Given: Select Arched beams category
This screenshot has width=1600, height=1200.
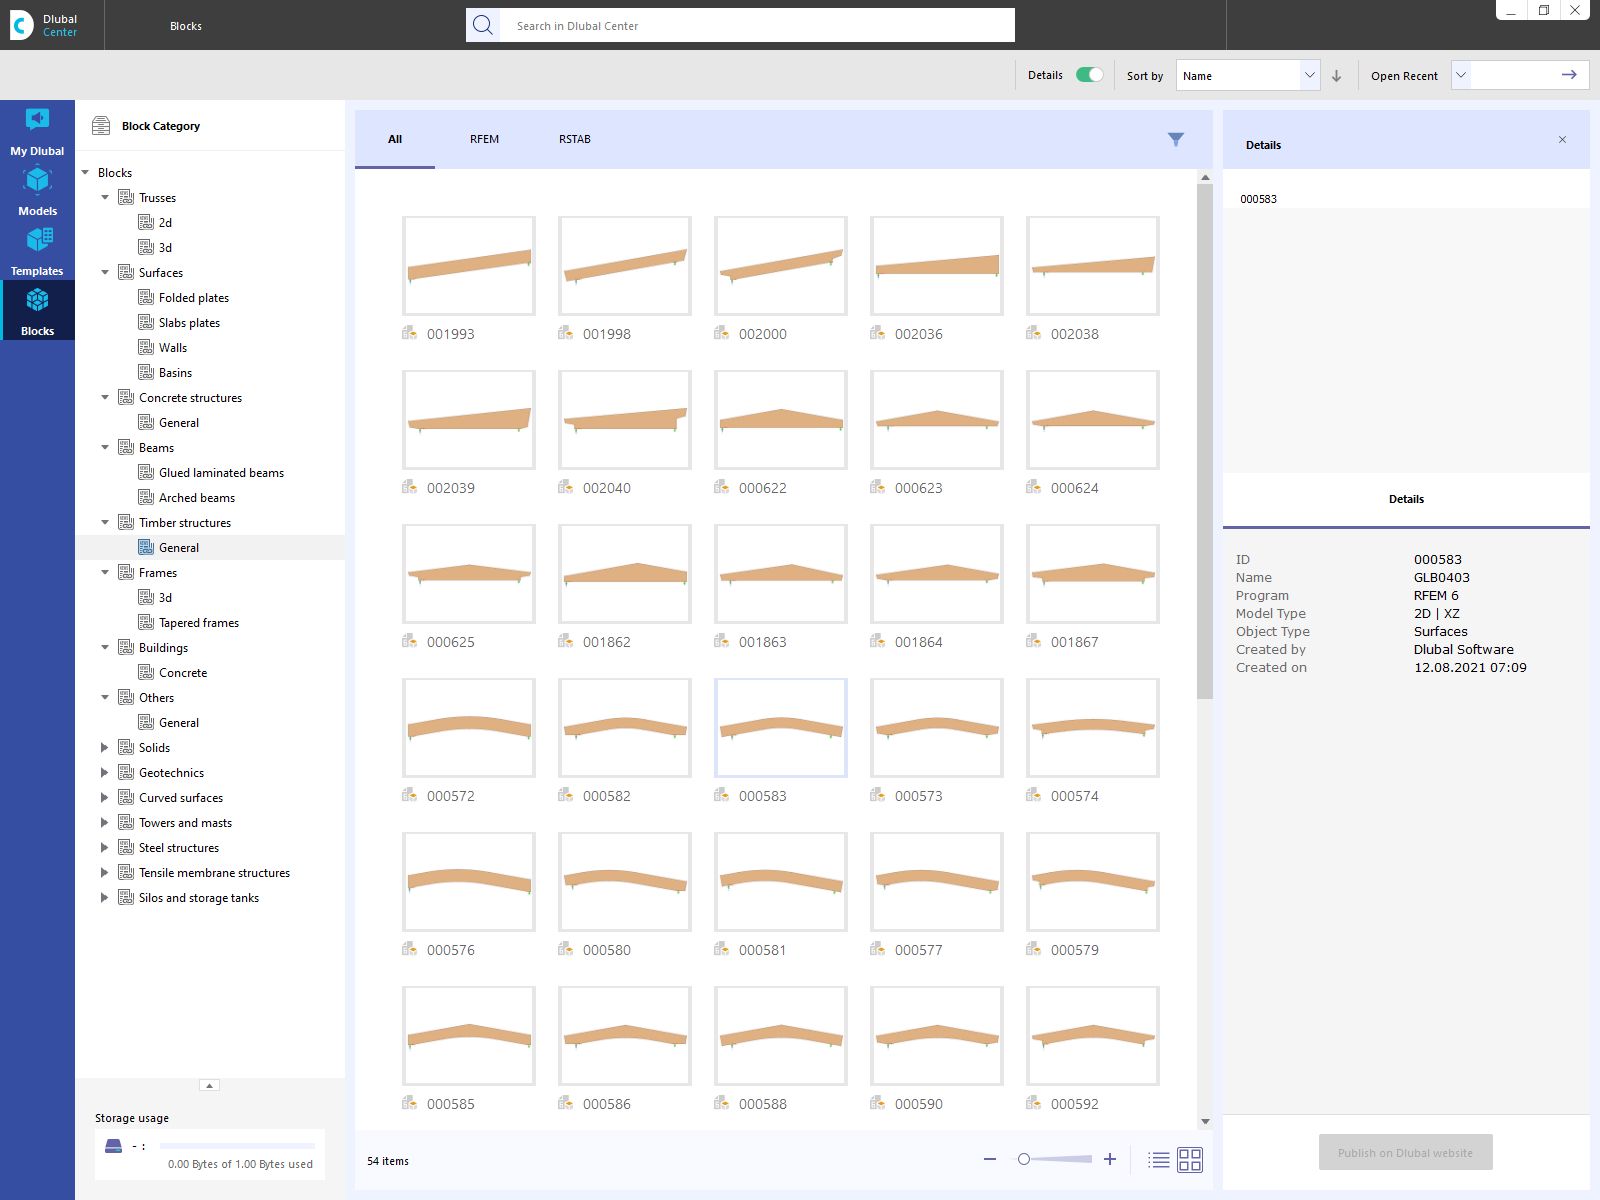Looking at the screenshot, I should (x=197, y=497).
